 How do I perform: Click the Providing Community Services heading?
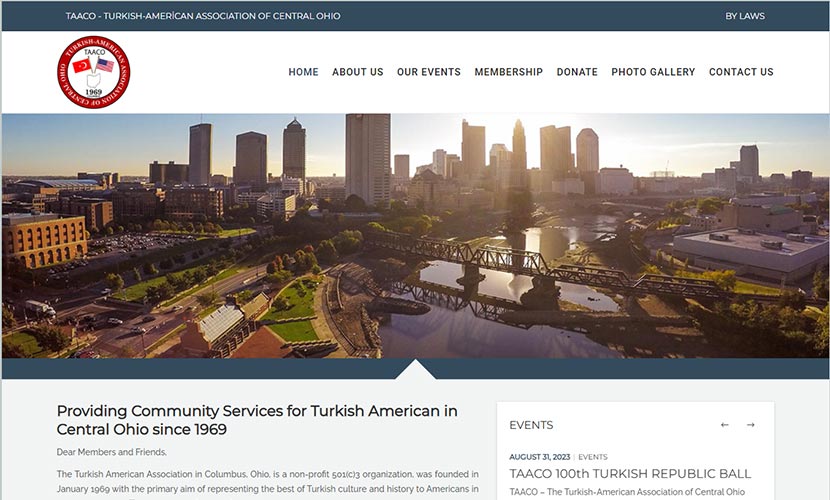257,420
